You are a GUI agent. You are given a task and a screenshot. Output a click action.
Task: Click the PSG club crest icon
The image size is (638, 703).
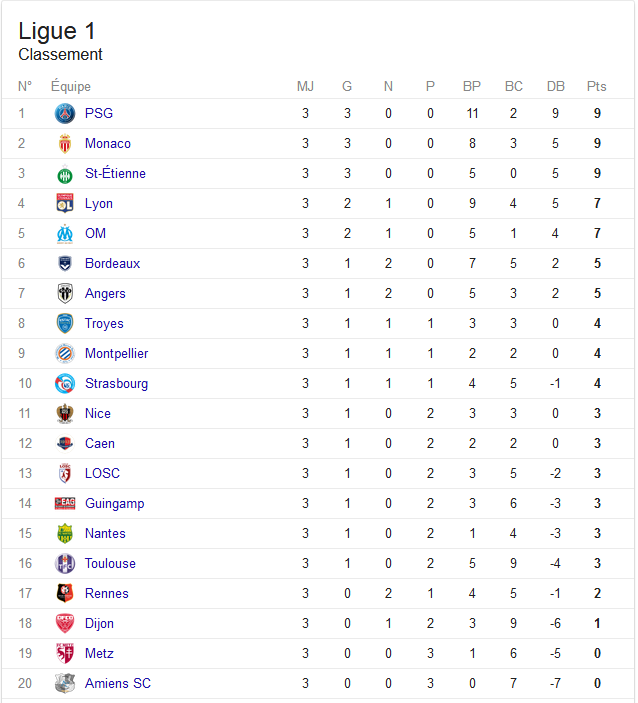click(65, 113)
